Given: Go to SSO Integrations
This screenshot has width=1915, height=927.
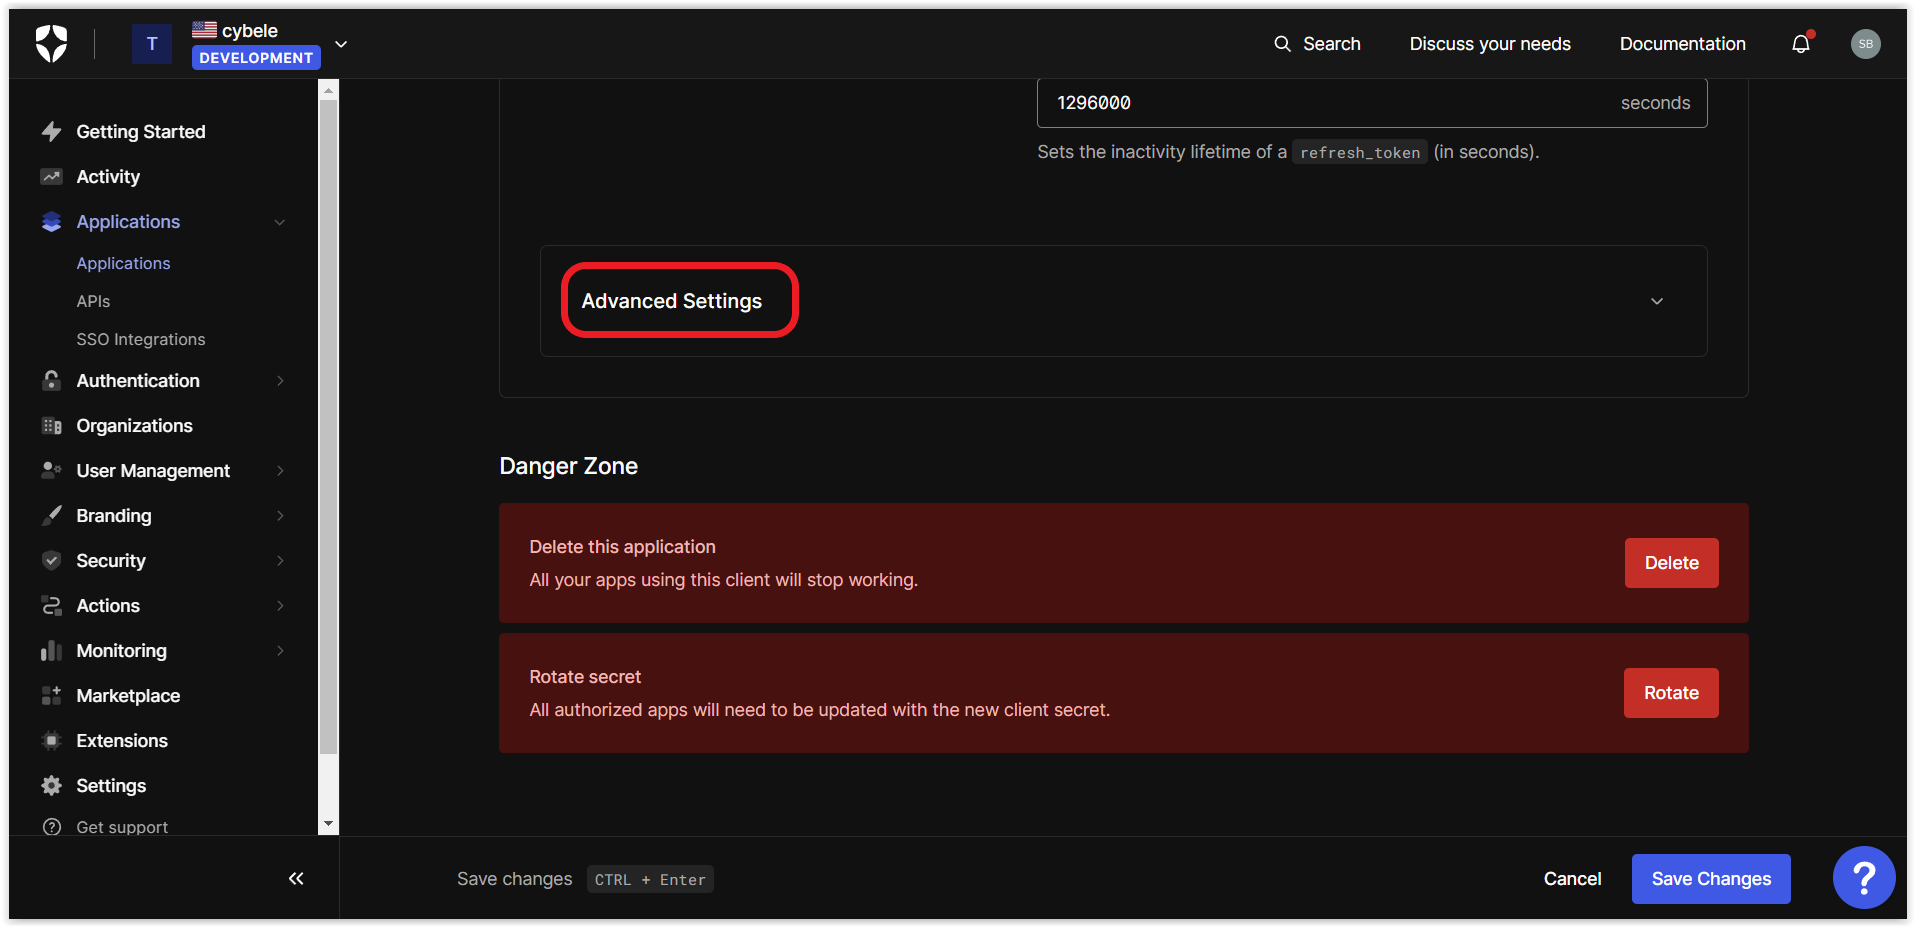Looking at the screenshot, I should tap(141, 340).
